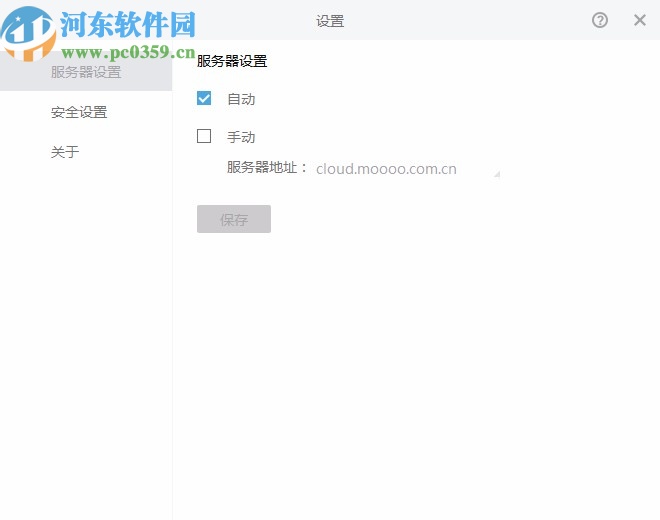Click the 手动 label text
Screen dimensions: 660x520
click(241, 137)
